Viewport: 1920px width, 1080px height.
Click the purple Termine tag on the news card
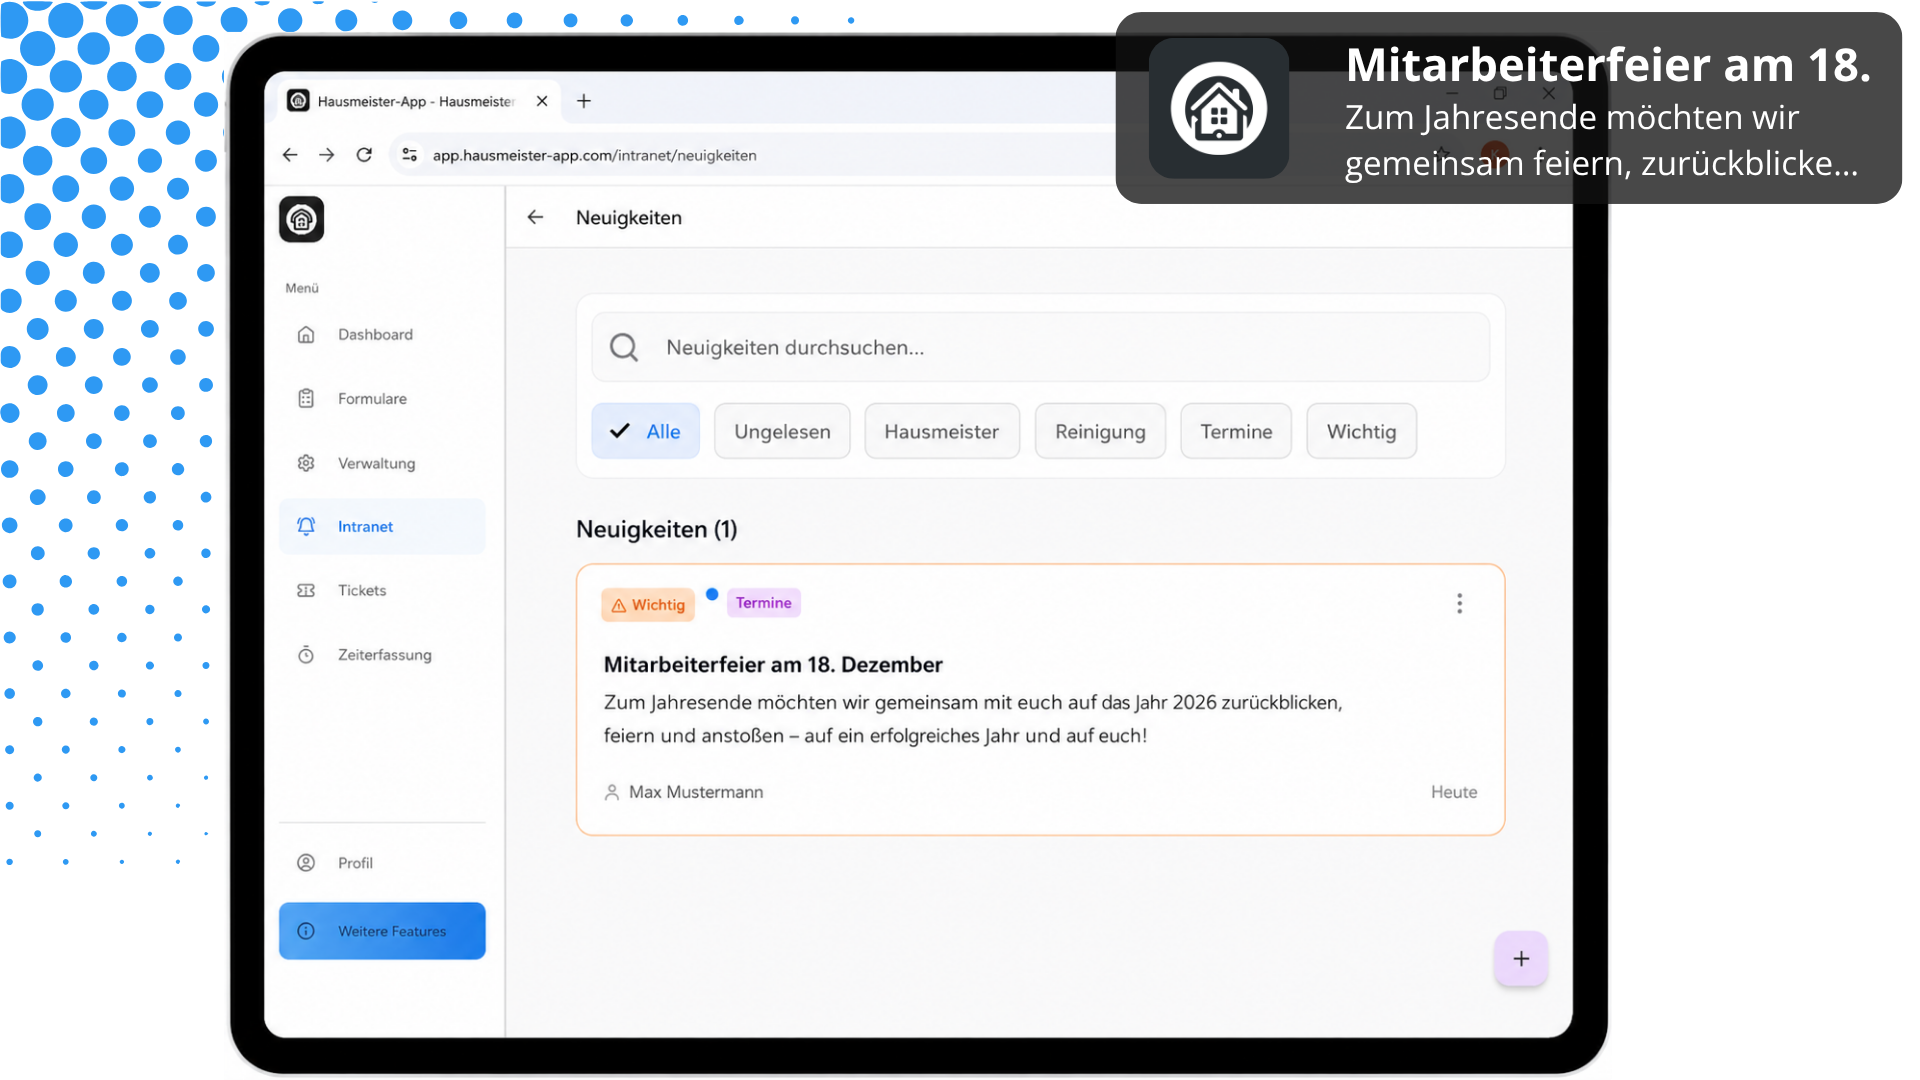pyautogui.click(x=764, y=603)
